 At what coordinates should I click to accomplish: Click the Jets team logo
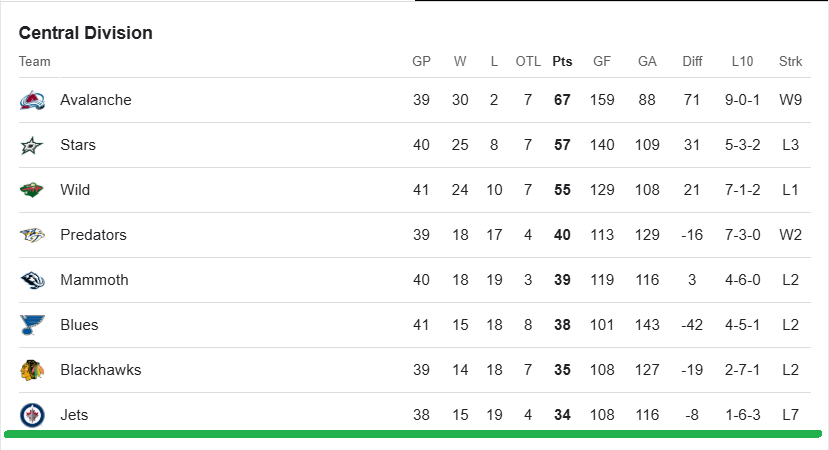(32, 414)
